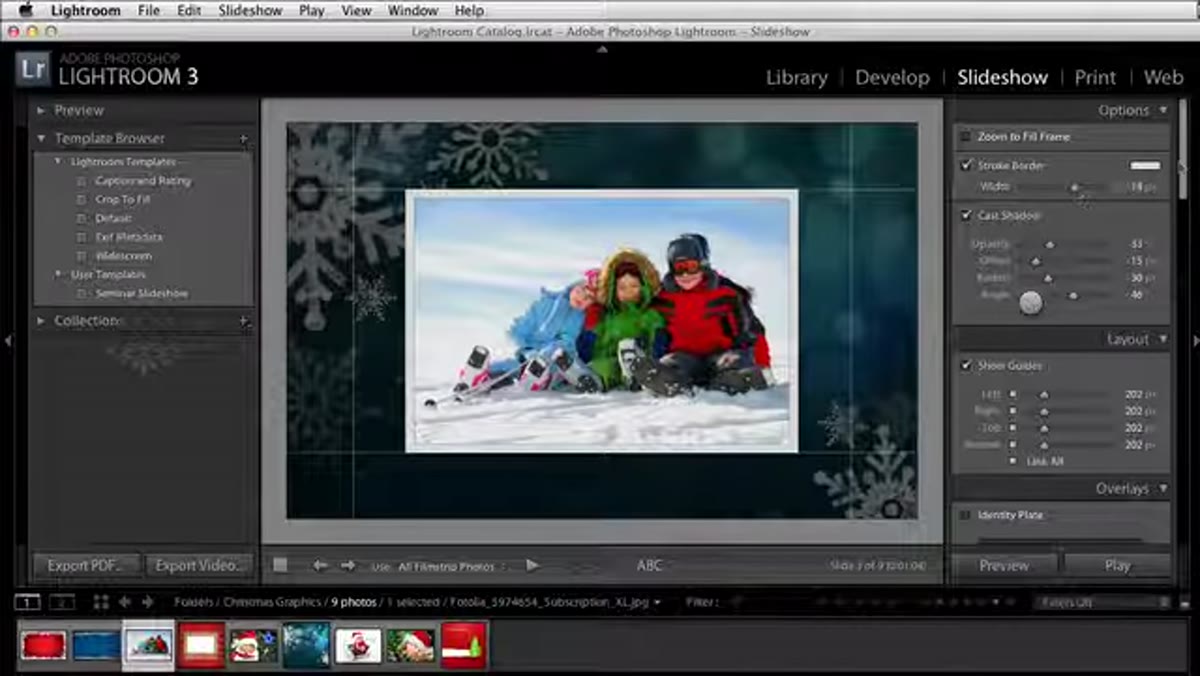1200x676 pixels.
Task: Open the Apple menu
Action: [25, 11]
